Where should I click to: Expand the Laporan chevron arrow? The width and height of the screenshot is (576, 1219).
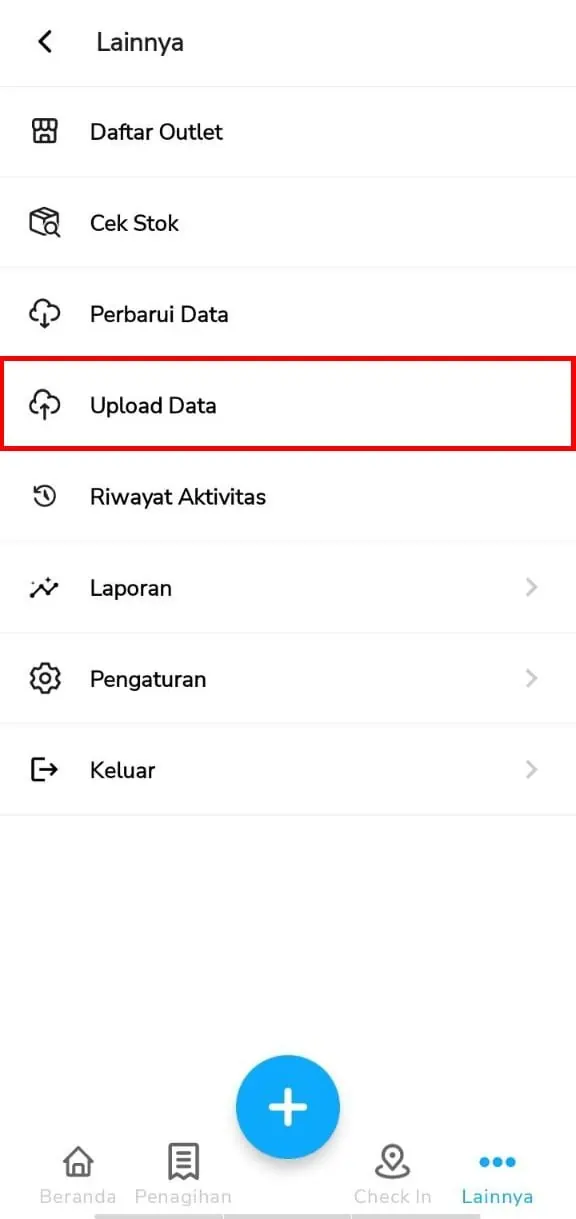(531, 587)
